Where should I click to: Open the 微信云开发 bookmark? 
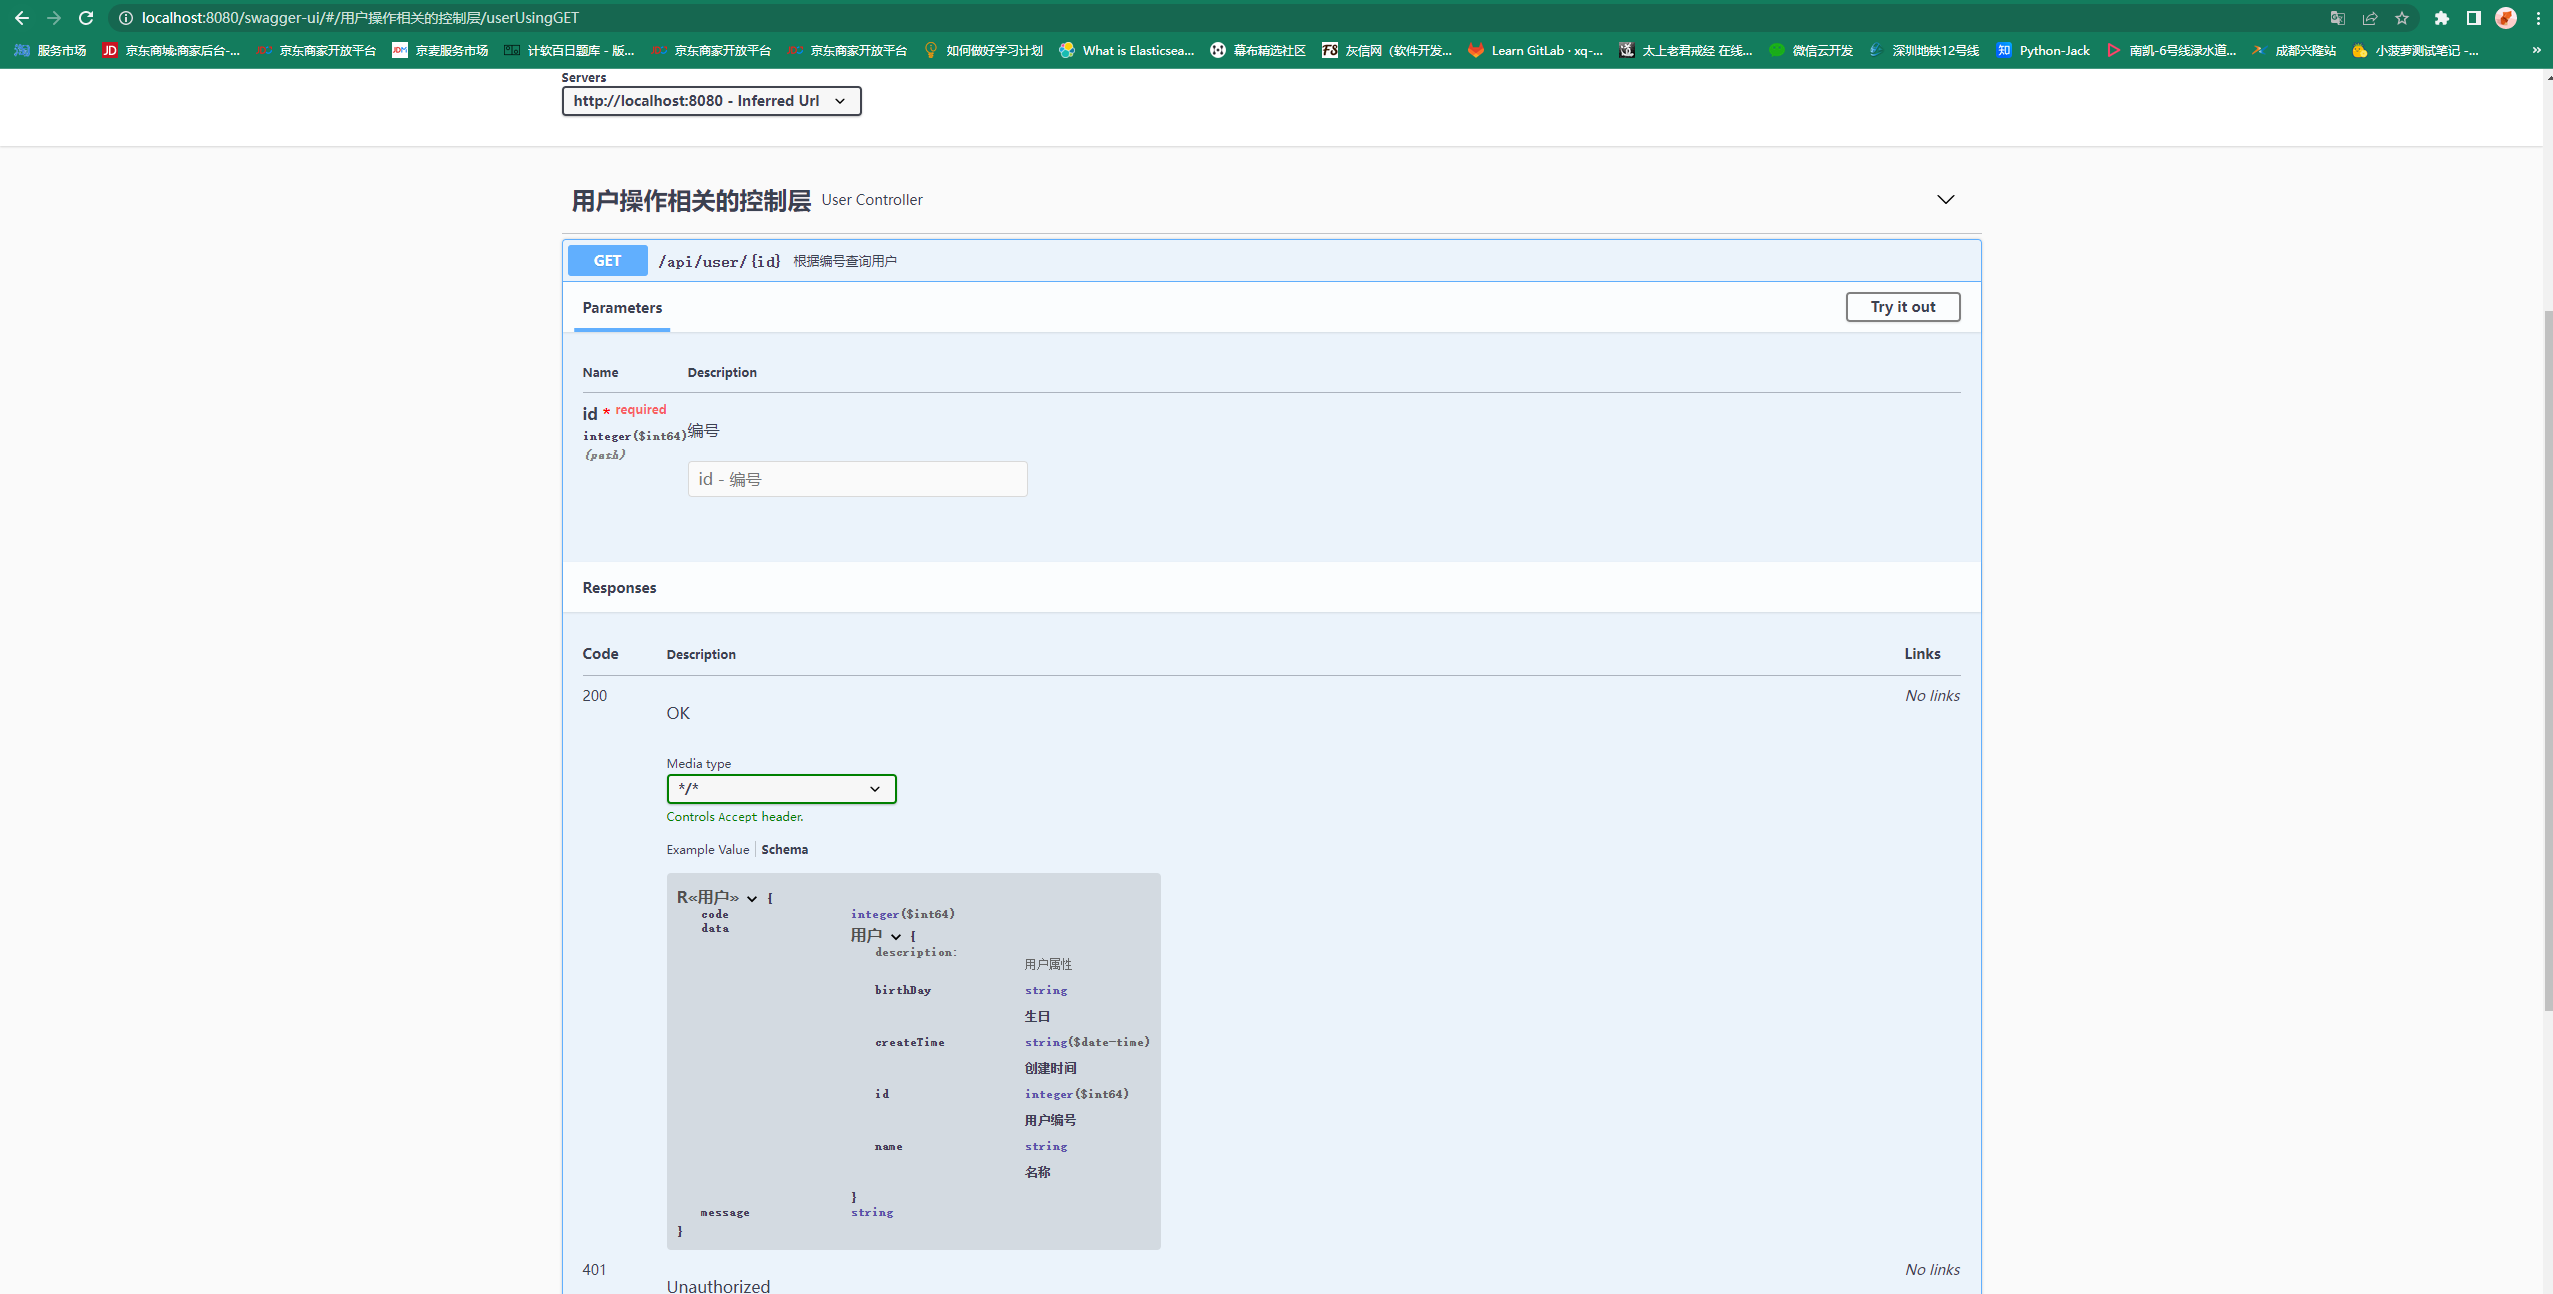(1811, 50)
